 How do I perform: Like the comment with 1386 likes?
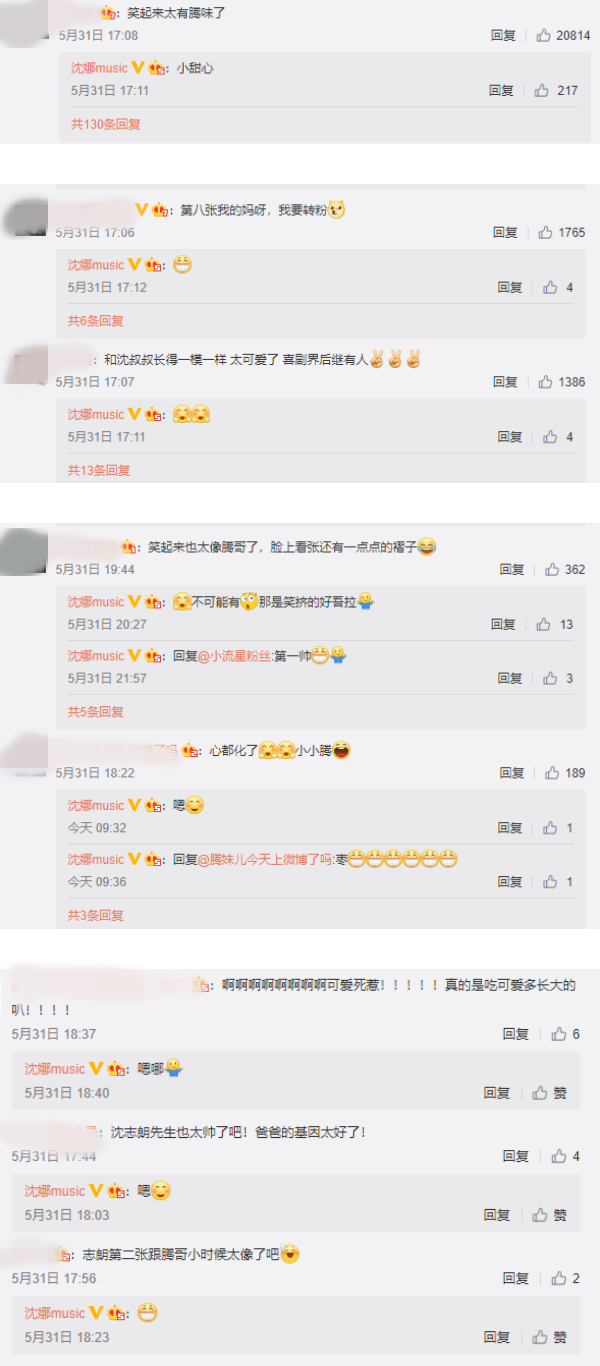[x=546, y=382]
